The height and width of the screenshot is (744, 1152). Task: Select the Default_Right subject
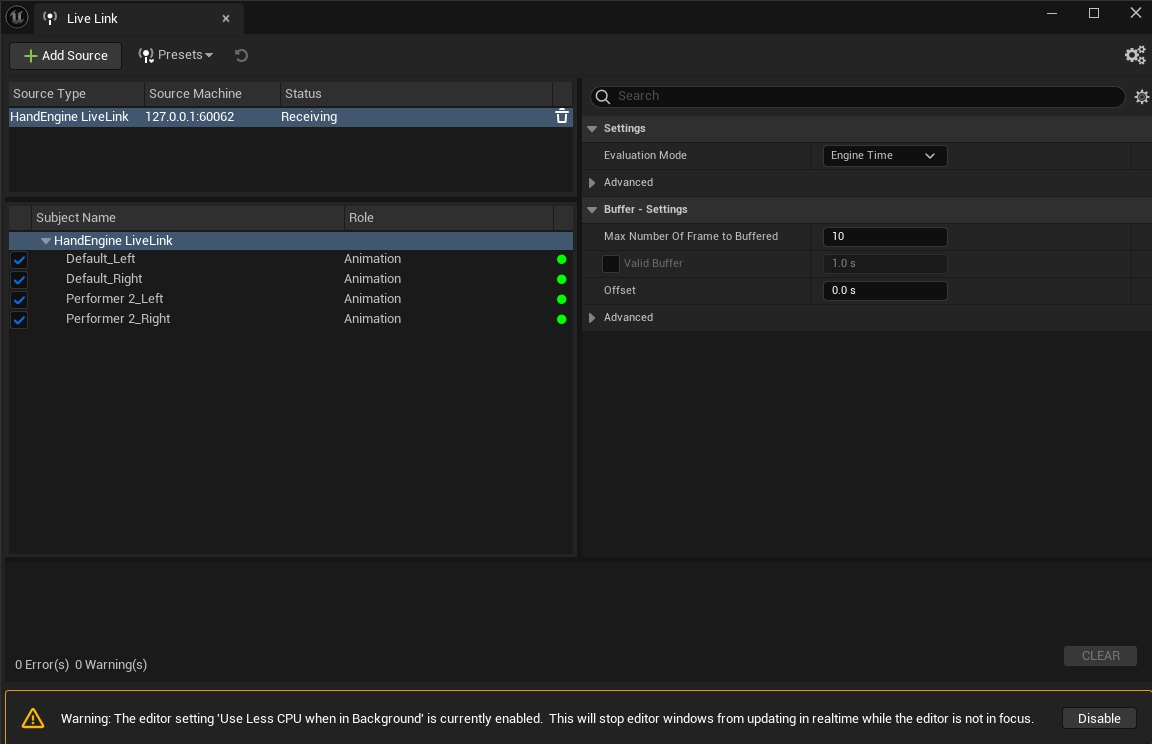(104, 278)
